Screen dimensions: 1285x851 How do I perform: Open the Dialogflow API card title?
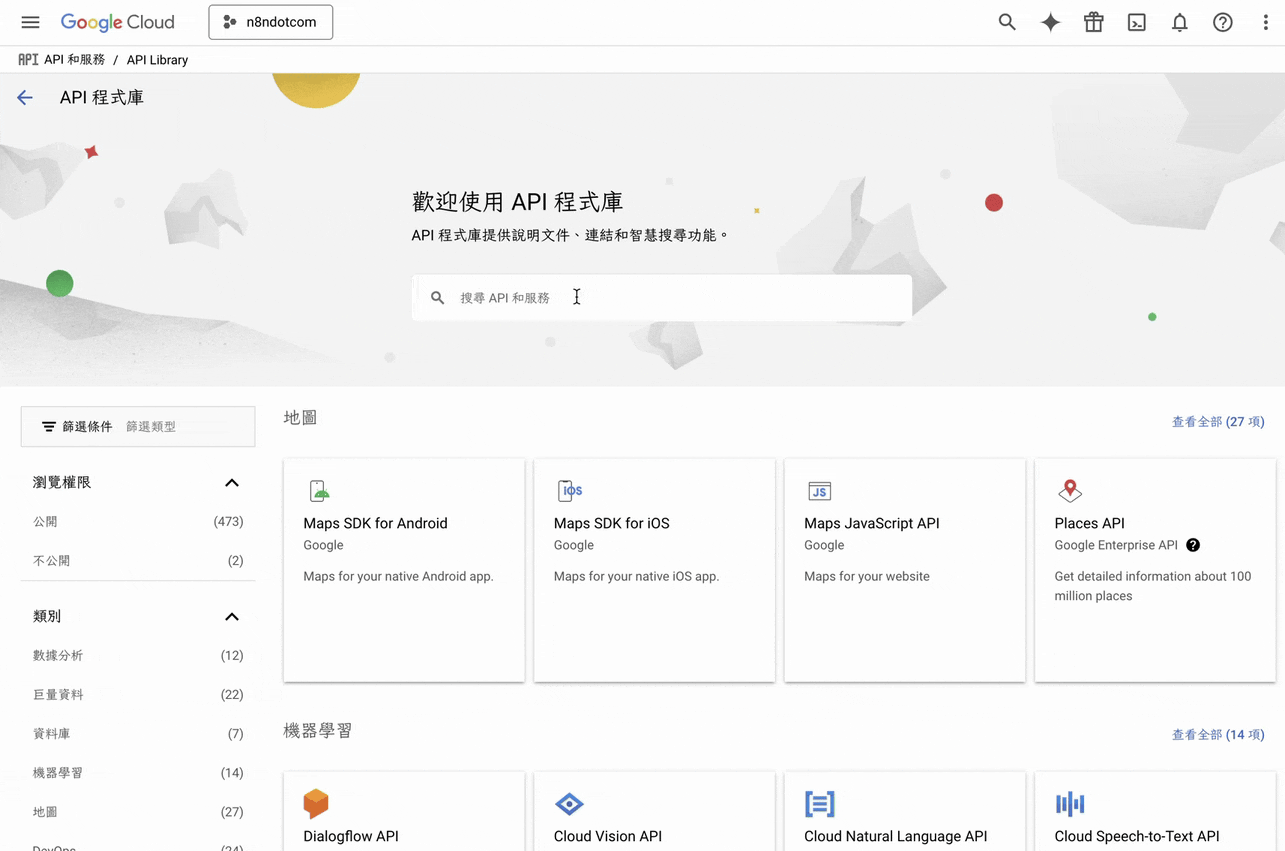click(x=351, y=836)
